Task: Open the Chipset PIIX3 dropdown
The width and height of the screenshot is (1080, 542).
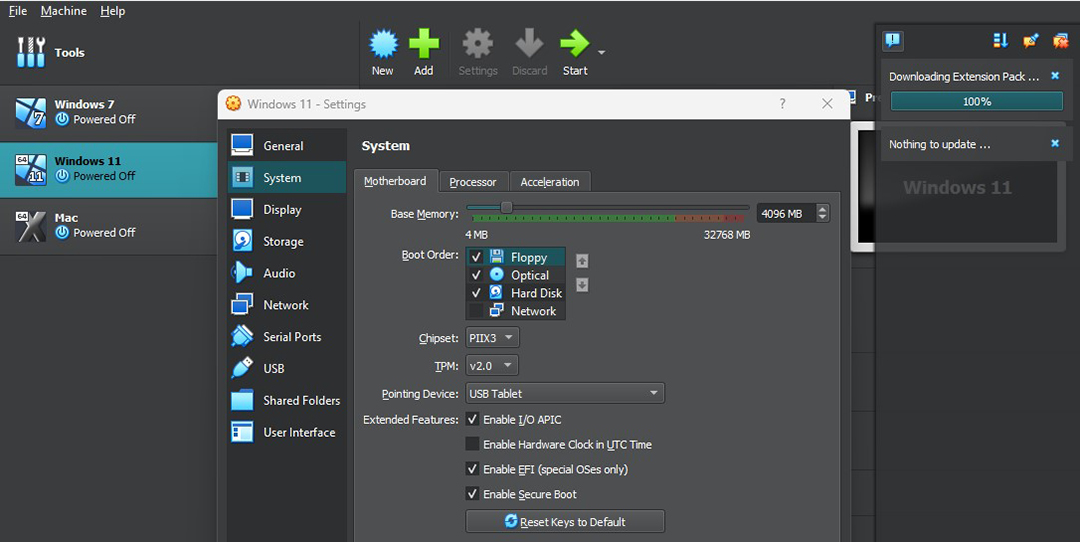Action: 492,338
